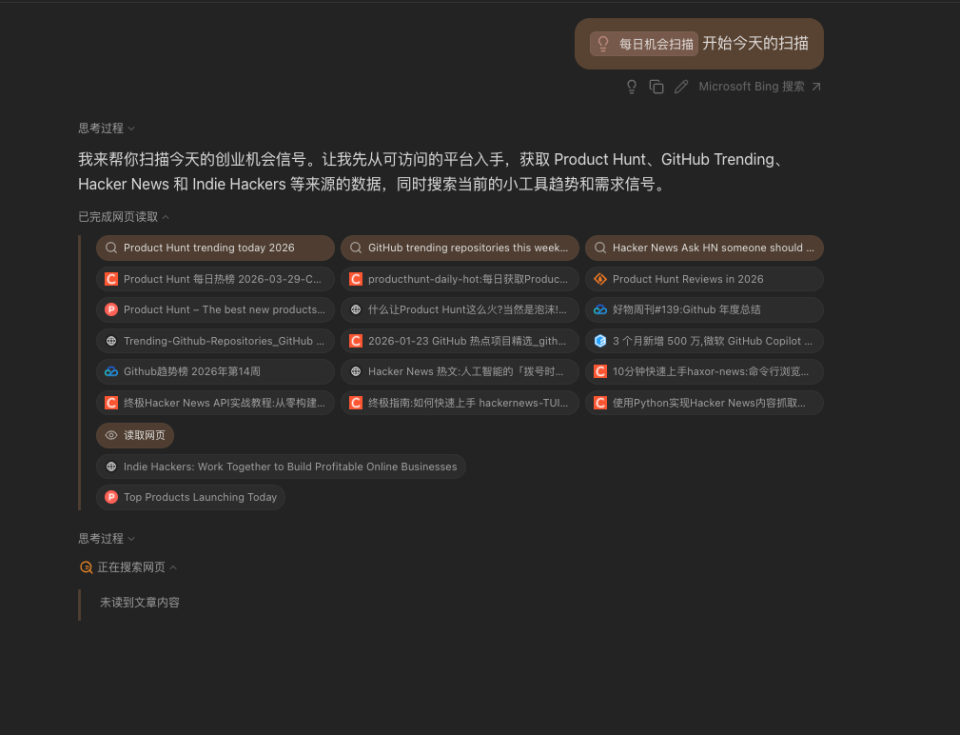Open result Product Hunt – The best new products
Viewport: 960px width, 735px height.
tap(215, 310)
